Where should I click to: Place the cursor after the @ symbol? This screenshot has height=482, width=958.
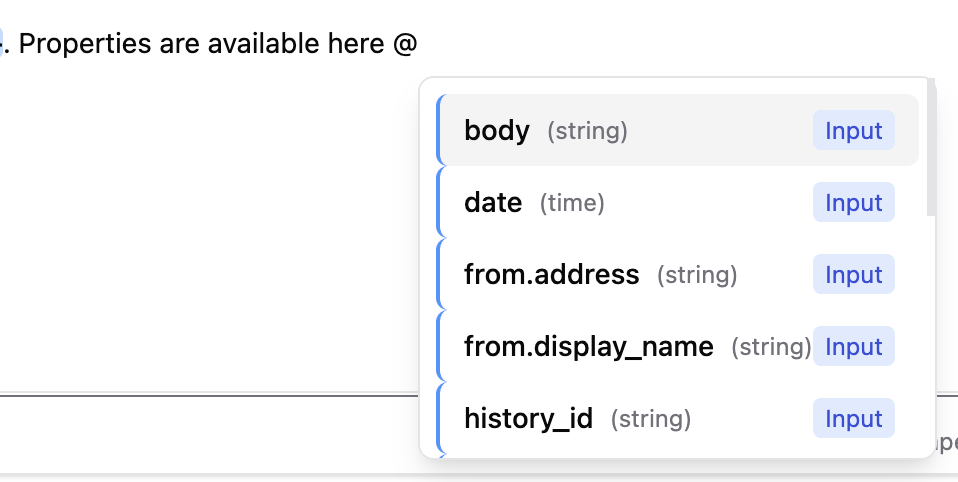418,44
